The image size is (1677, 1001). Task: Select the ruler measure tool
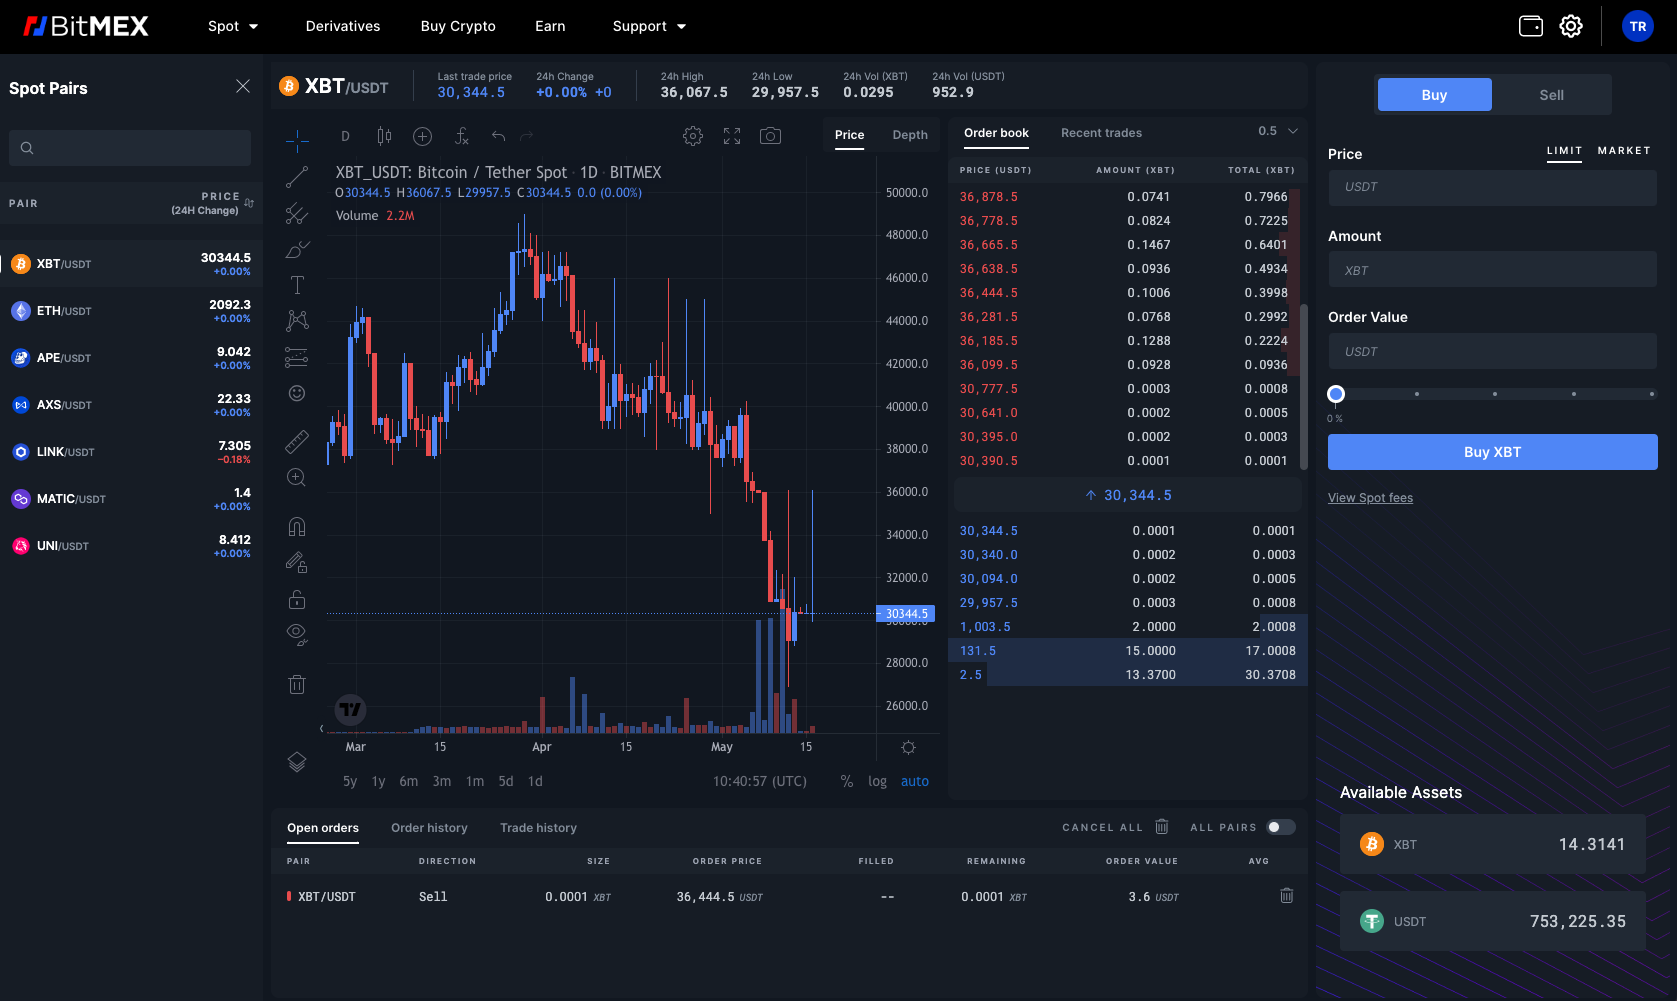pos(297,441)
